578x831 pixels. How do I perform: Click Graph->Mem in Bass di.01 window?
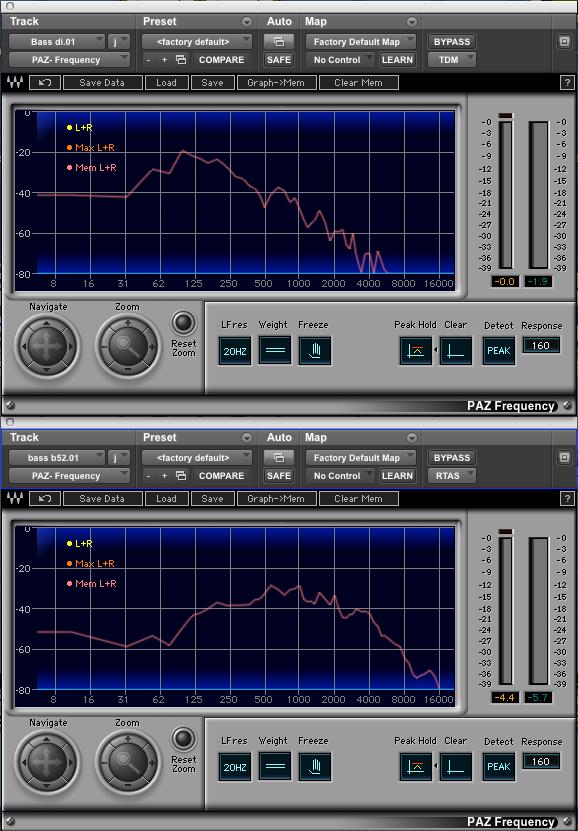click(x=276, y=83)
